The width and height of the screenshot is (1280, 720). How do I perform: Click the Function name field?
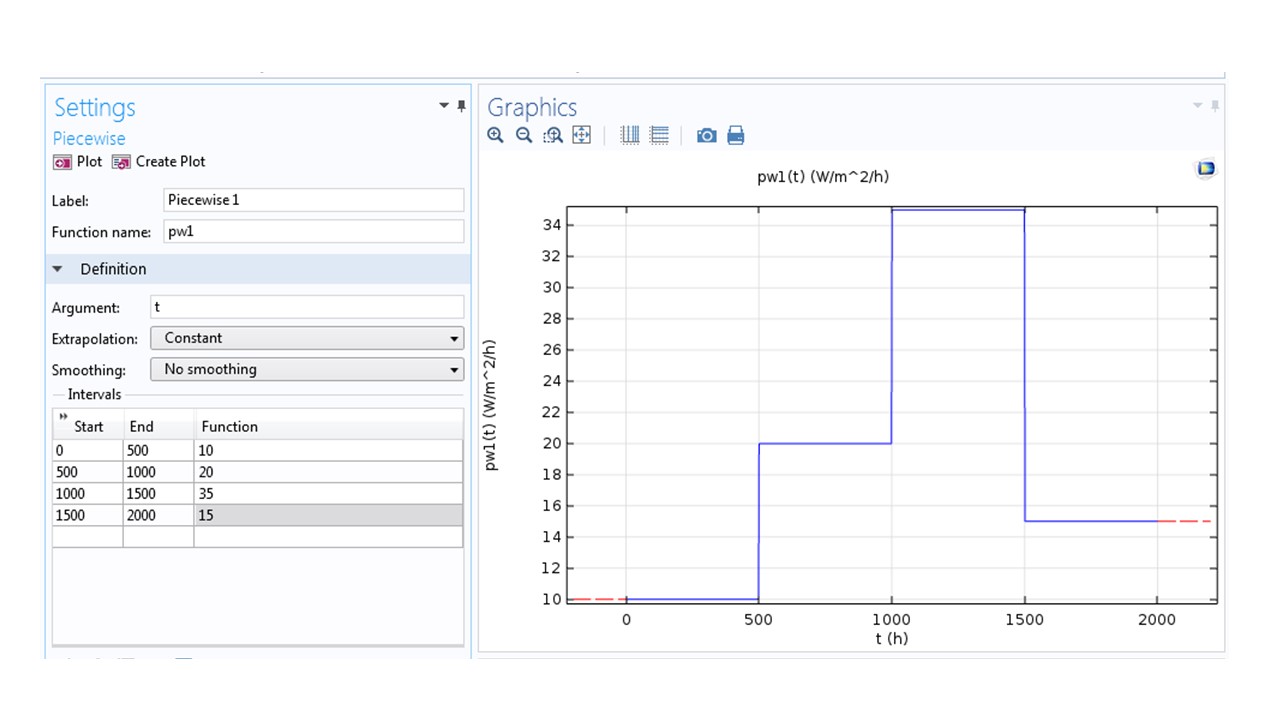pos(313,232)
